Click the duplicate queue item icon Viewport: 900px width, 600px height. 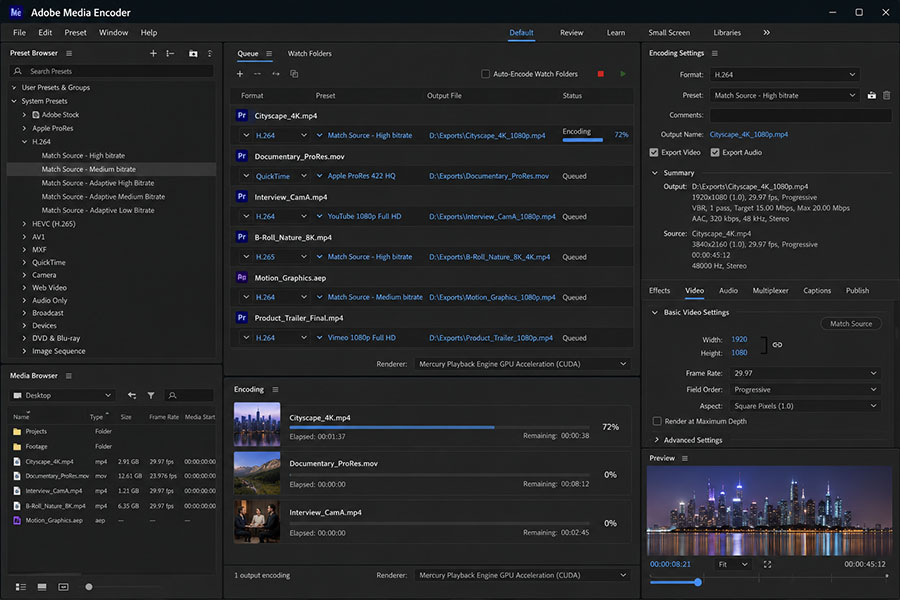click(x=294, y=73)
